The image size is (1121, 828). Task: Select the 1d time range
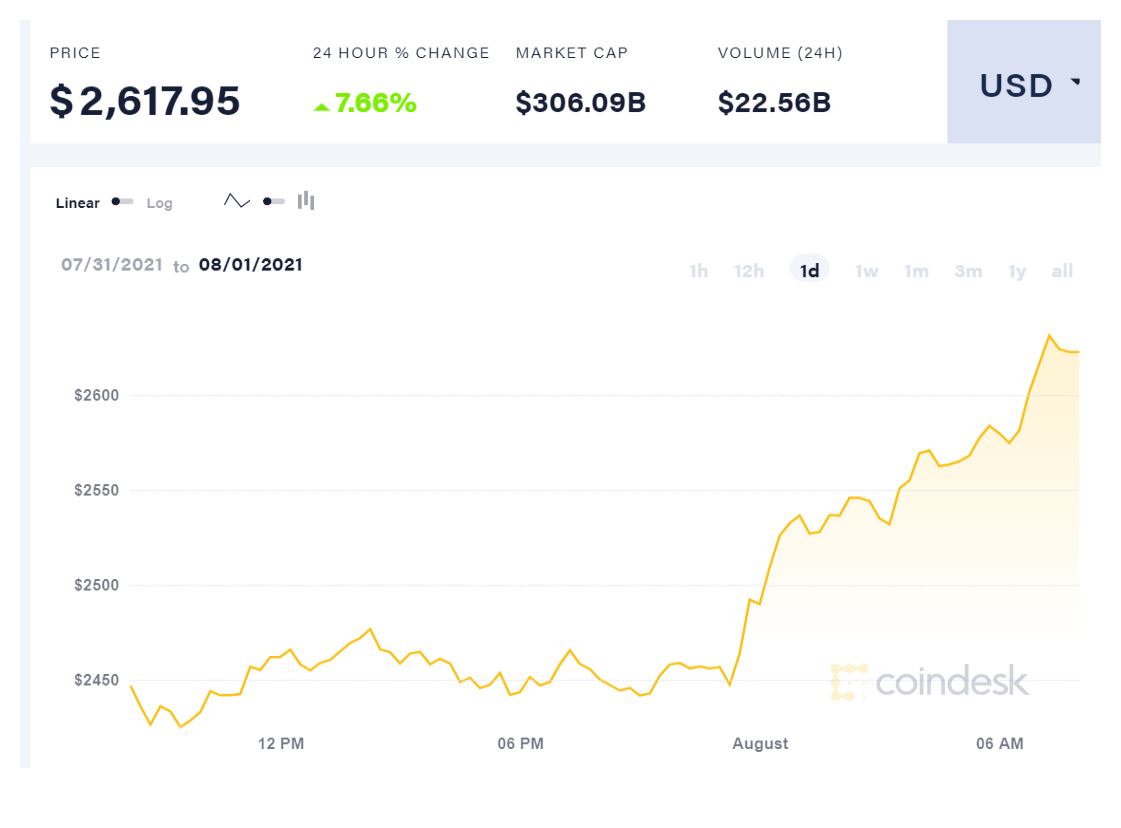[x=809, y=271]
